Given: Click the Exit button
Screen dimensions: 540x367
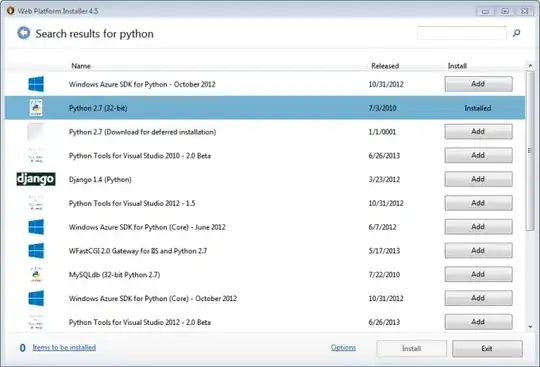Looking at the screenshot, I should click(487, 348).
